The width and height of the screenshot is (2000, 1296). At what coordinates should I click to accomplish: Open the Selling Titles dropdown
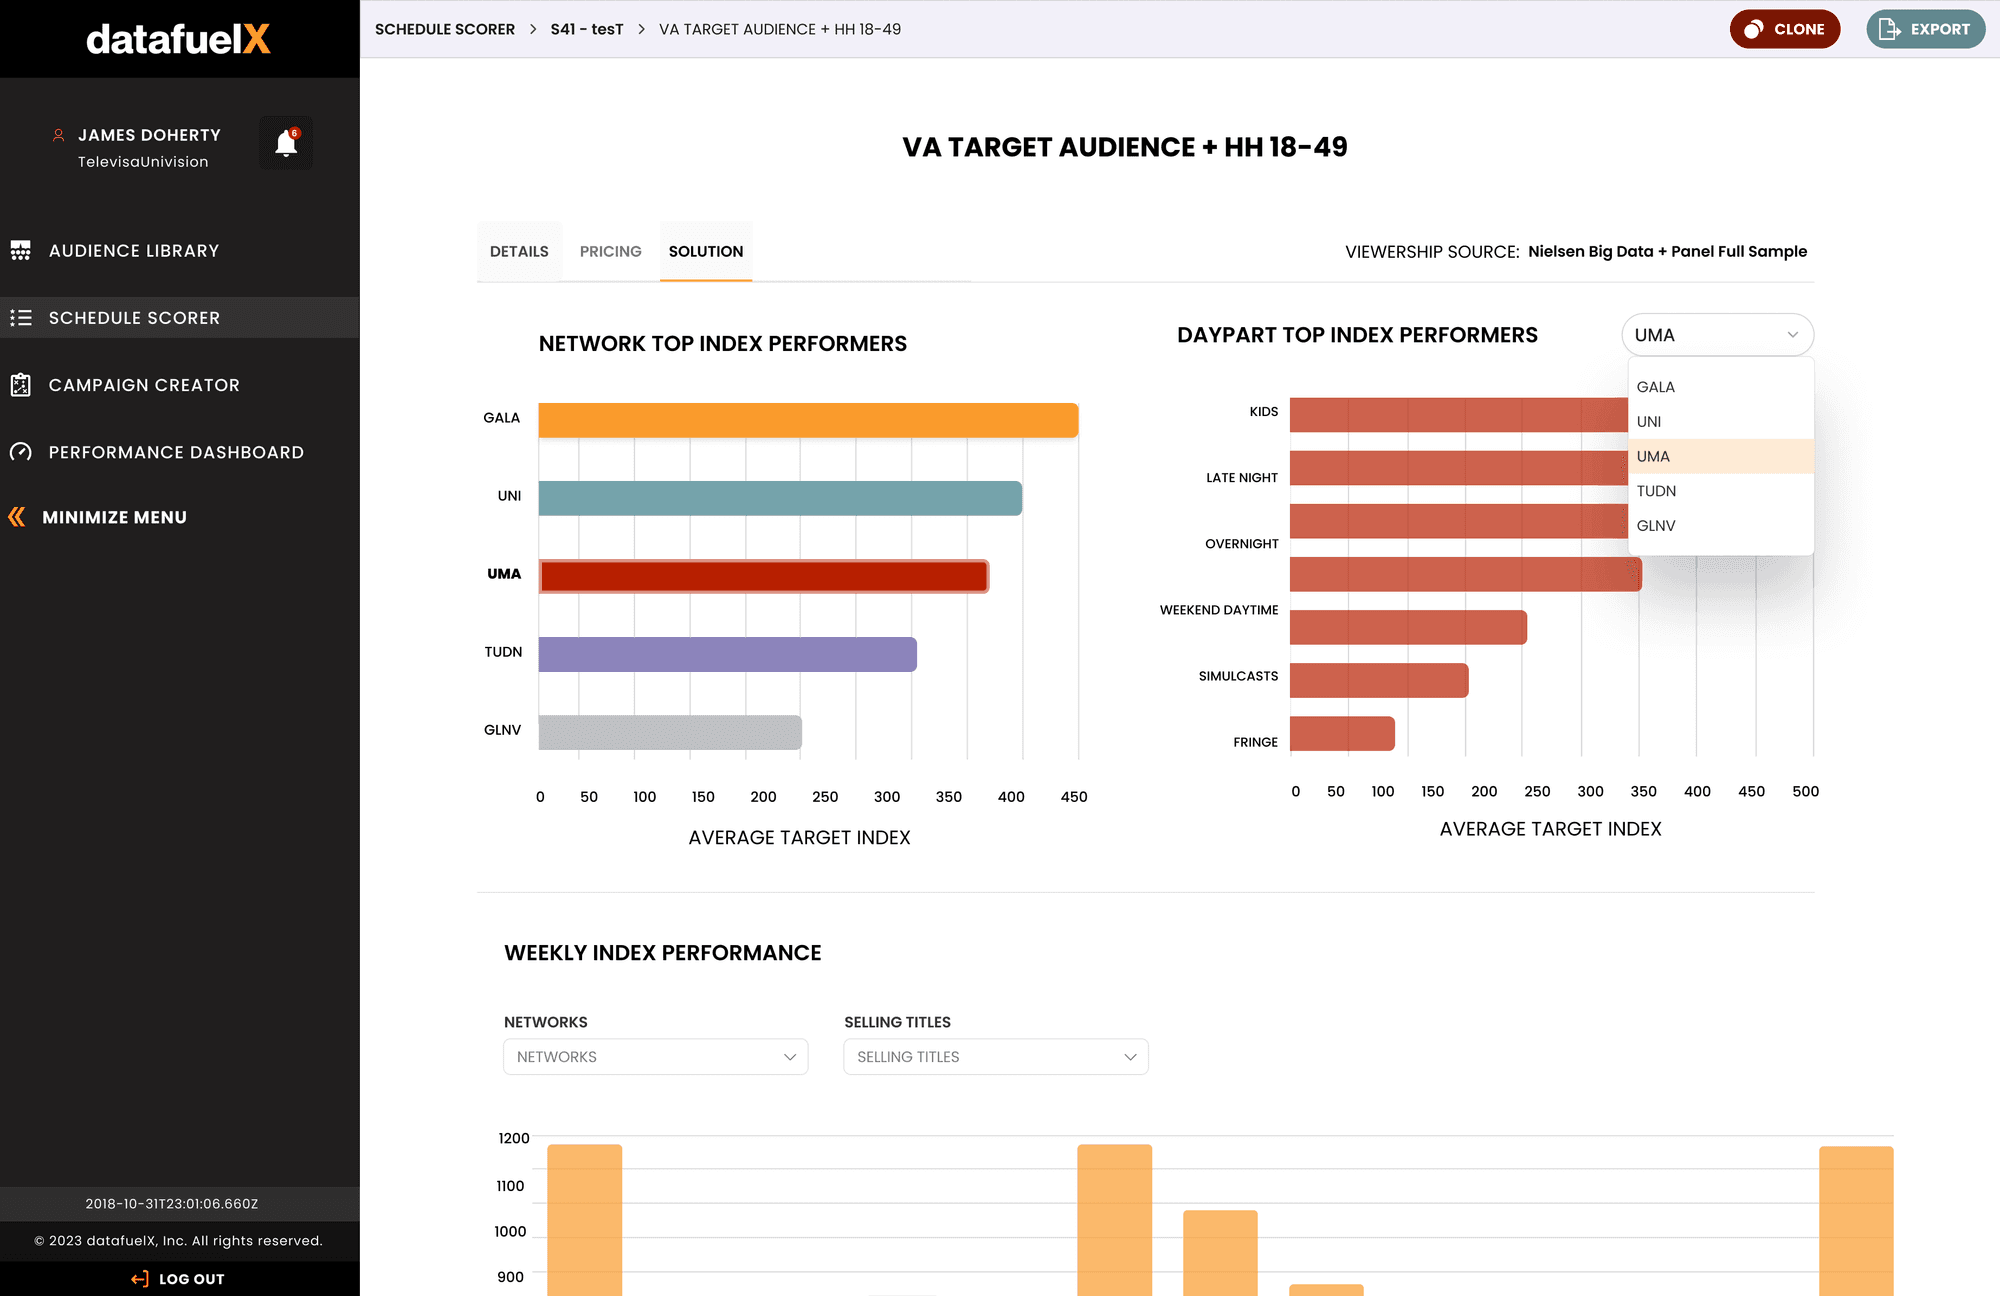(996, 1057)
